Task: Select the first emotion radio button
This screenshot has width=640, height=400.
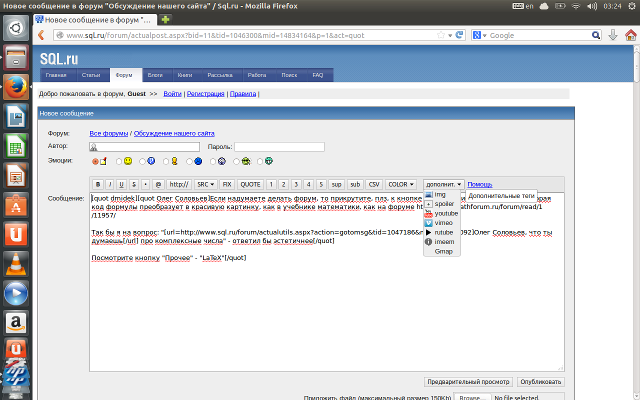Action: click(95, 161)
